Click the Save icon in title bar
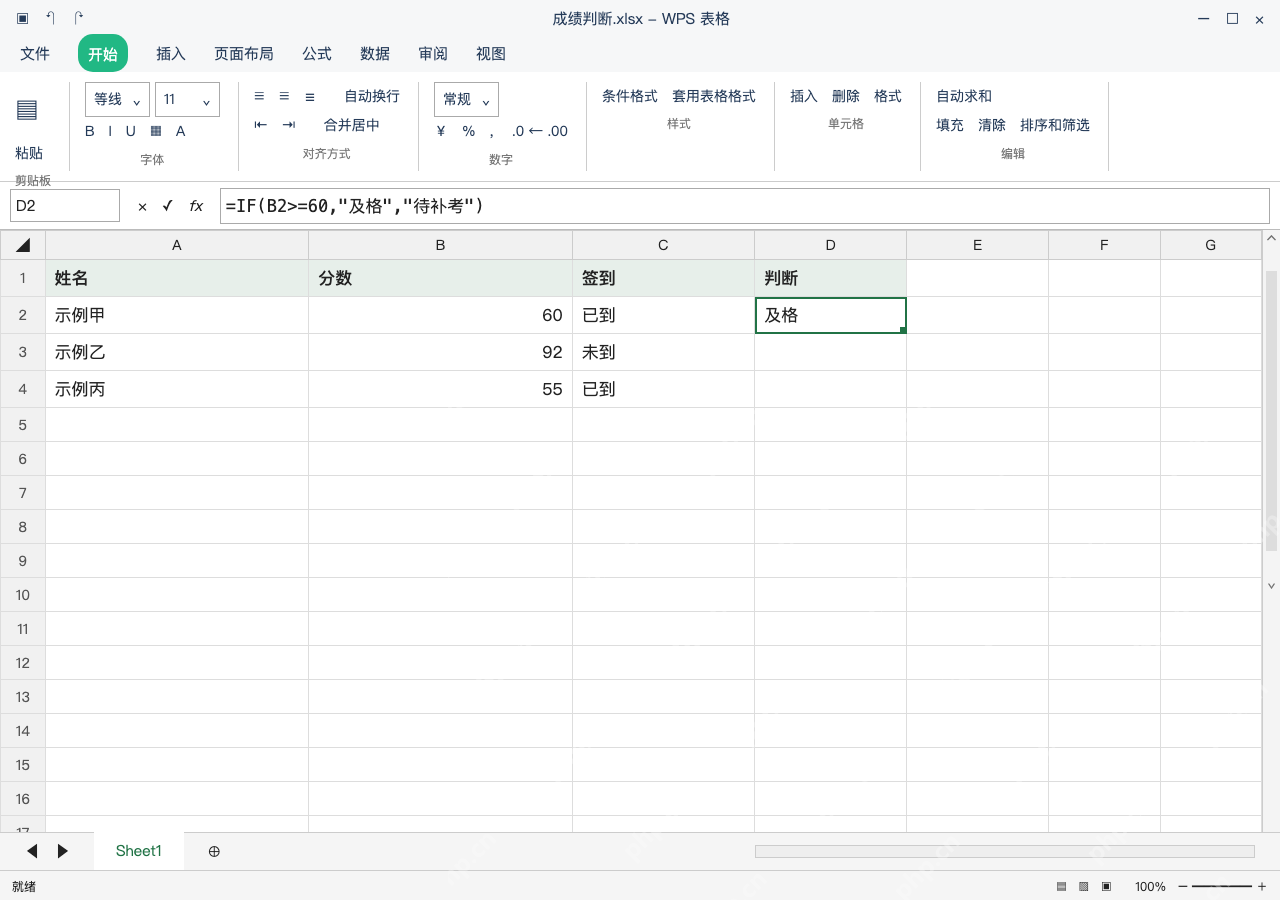The width and height of the screenshot is (1280, 900). pyautogui.click(x=22, y=18)
